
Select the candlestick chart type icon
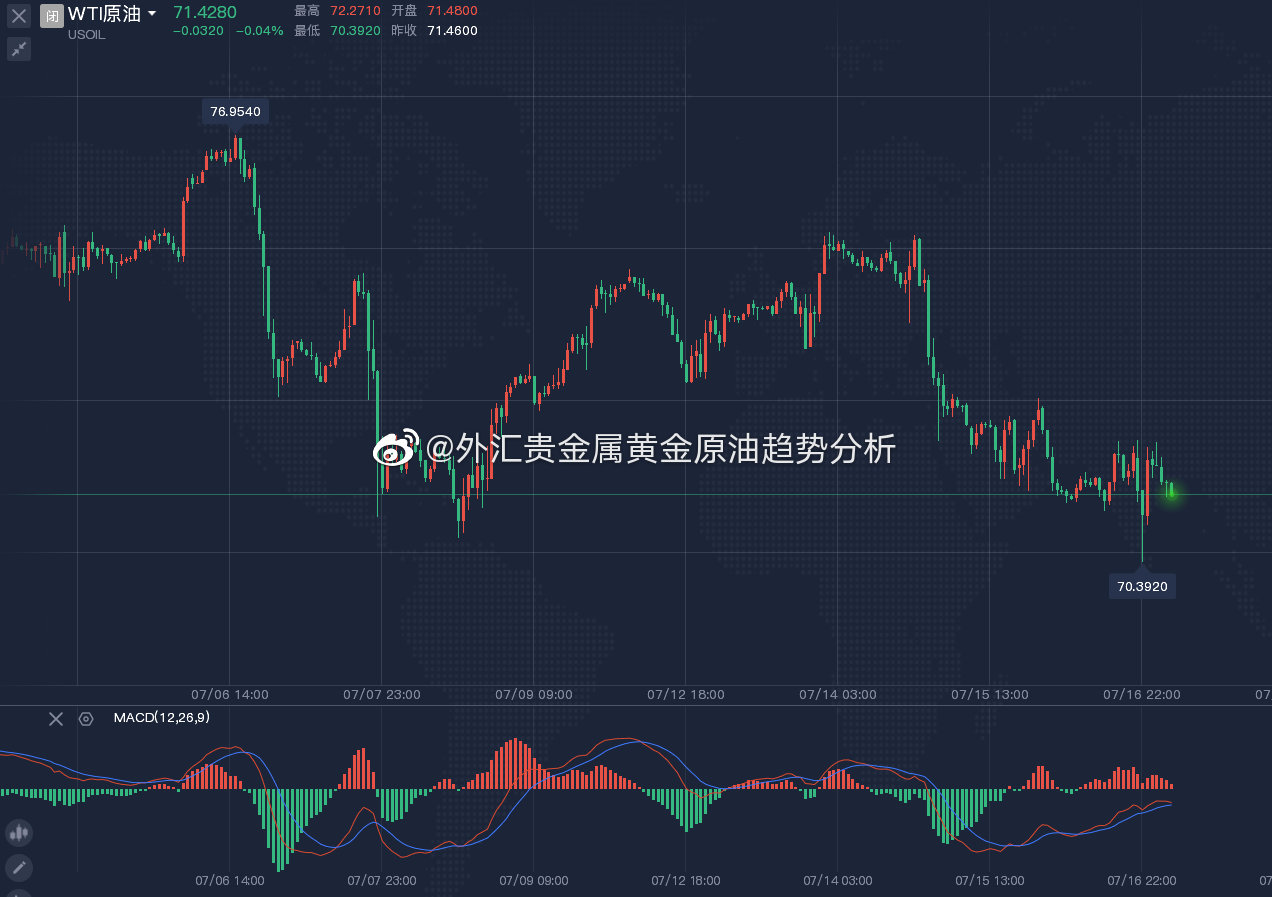(18, 832)
